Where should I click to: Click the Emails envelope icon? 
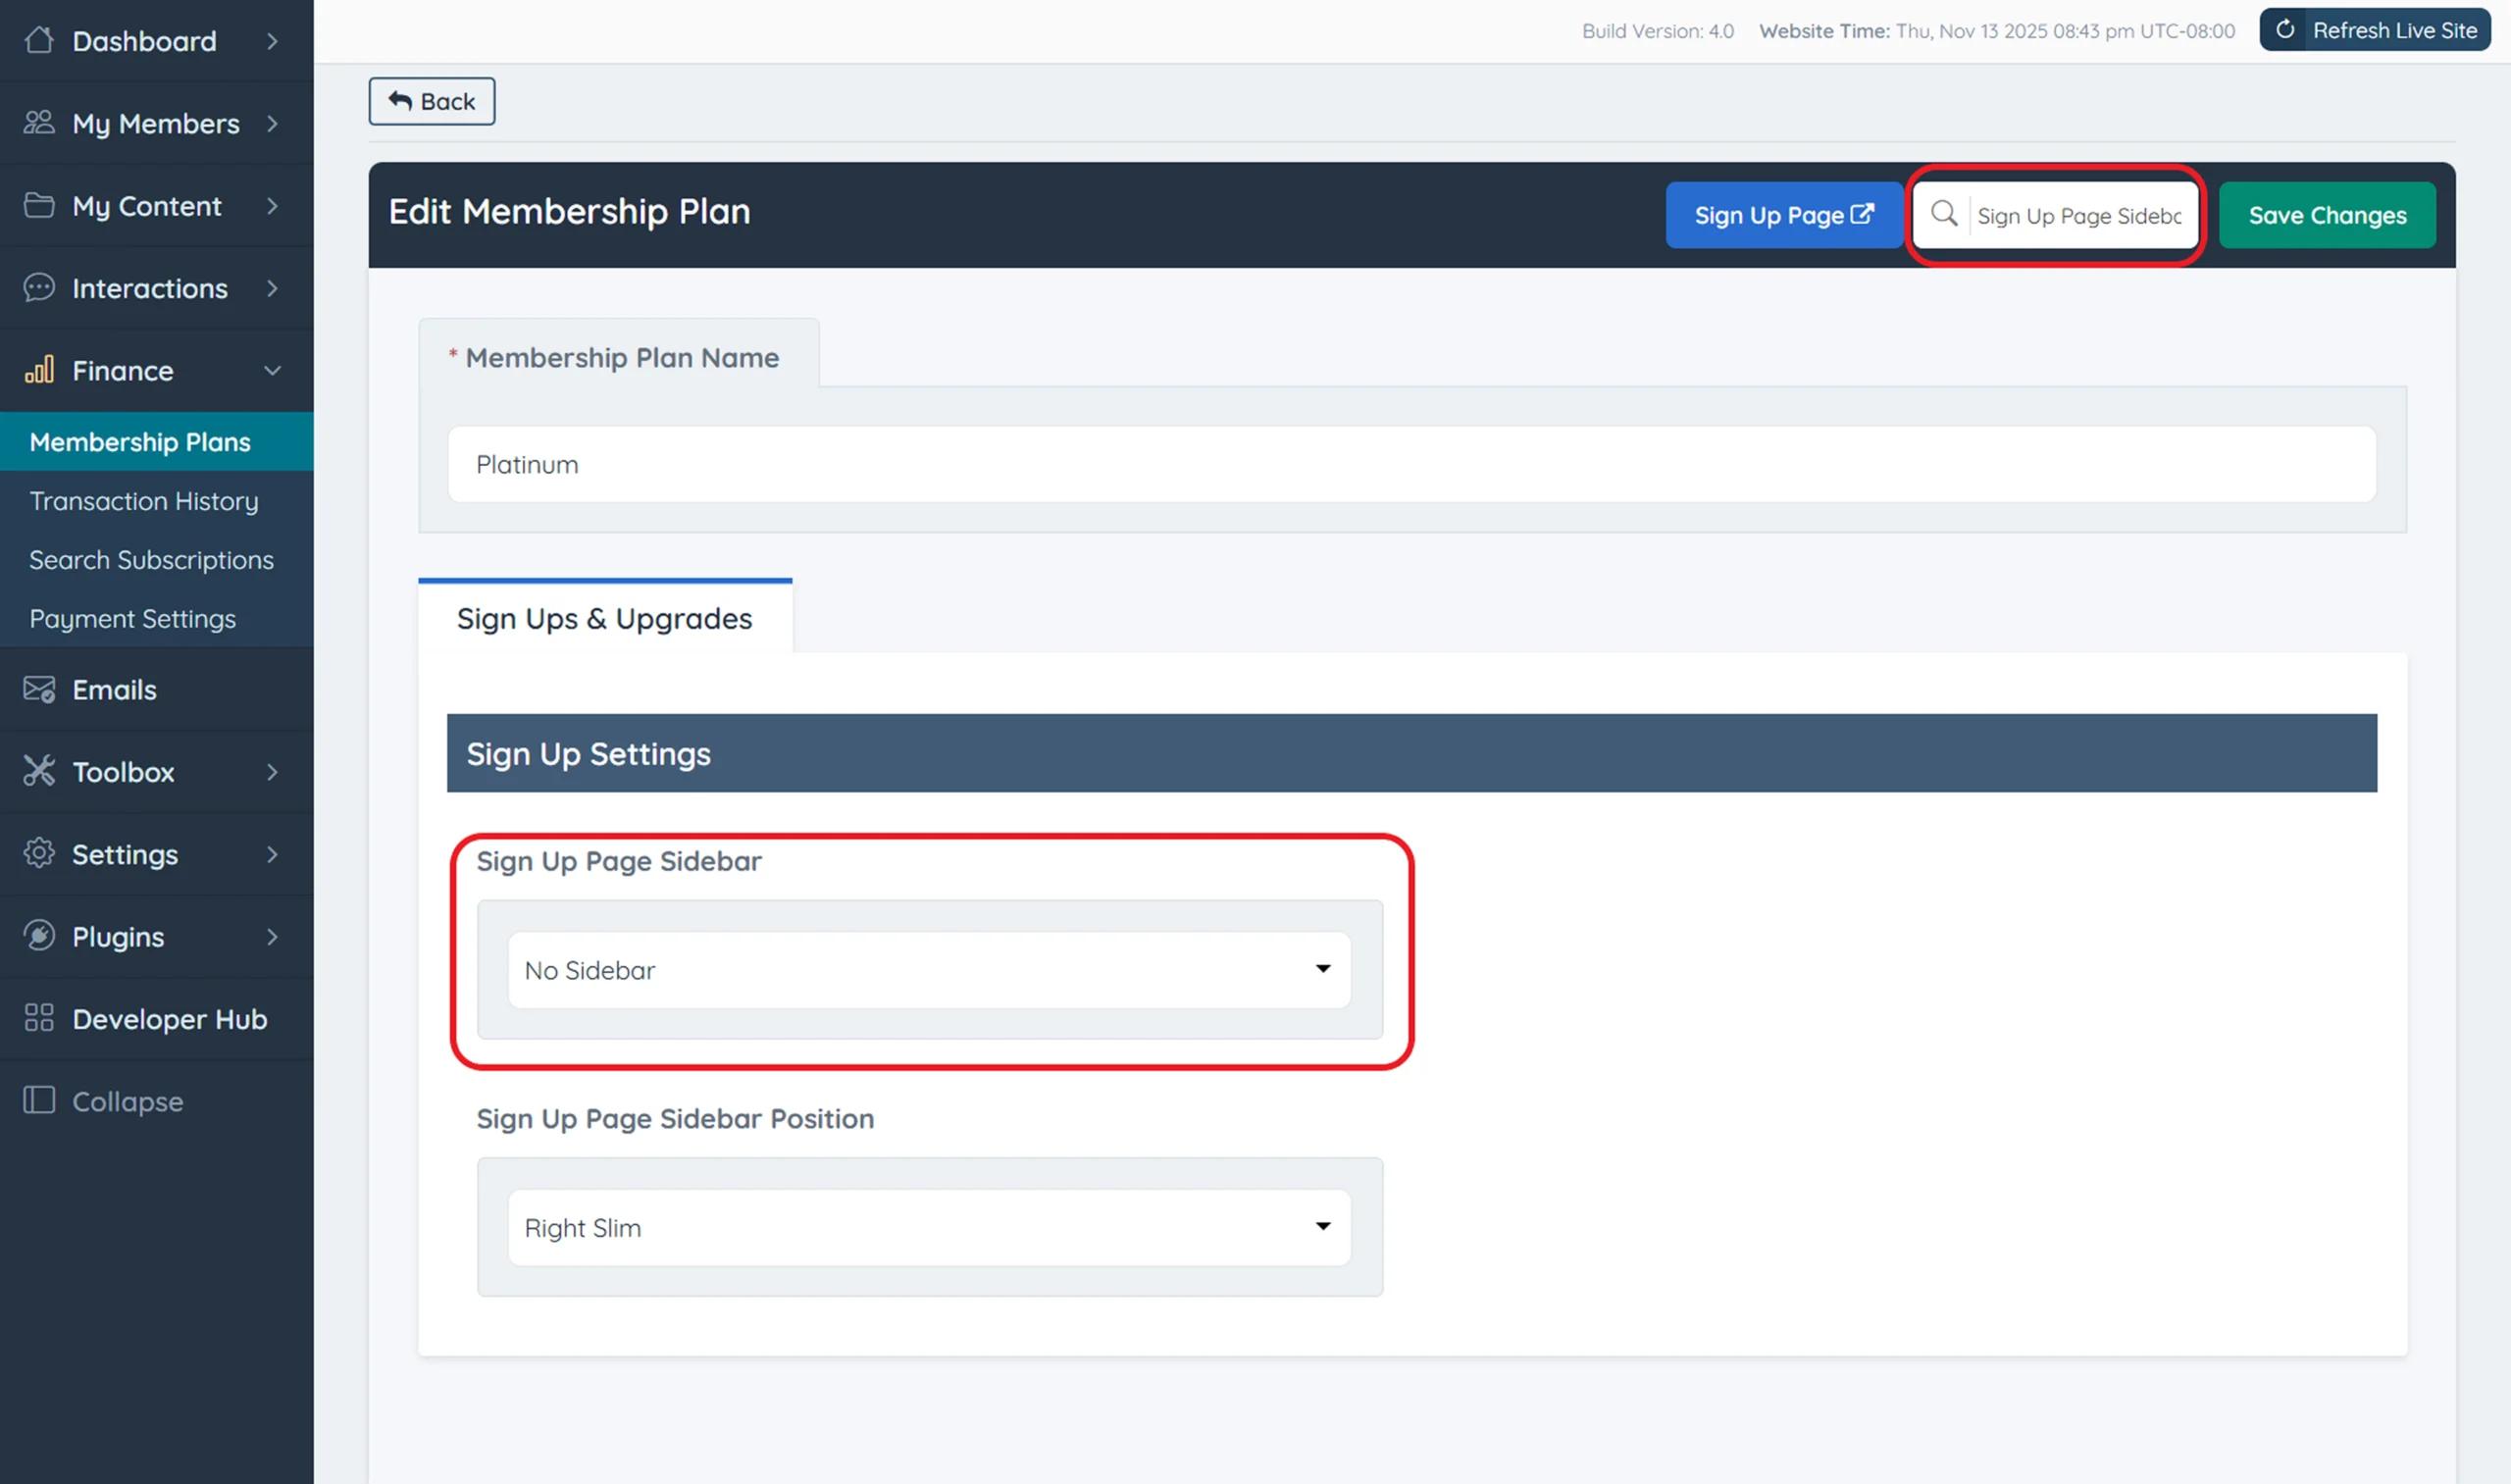point(39,689)
